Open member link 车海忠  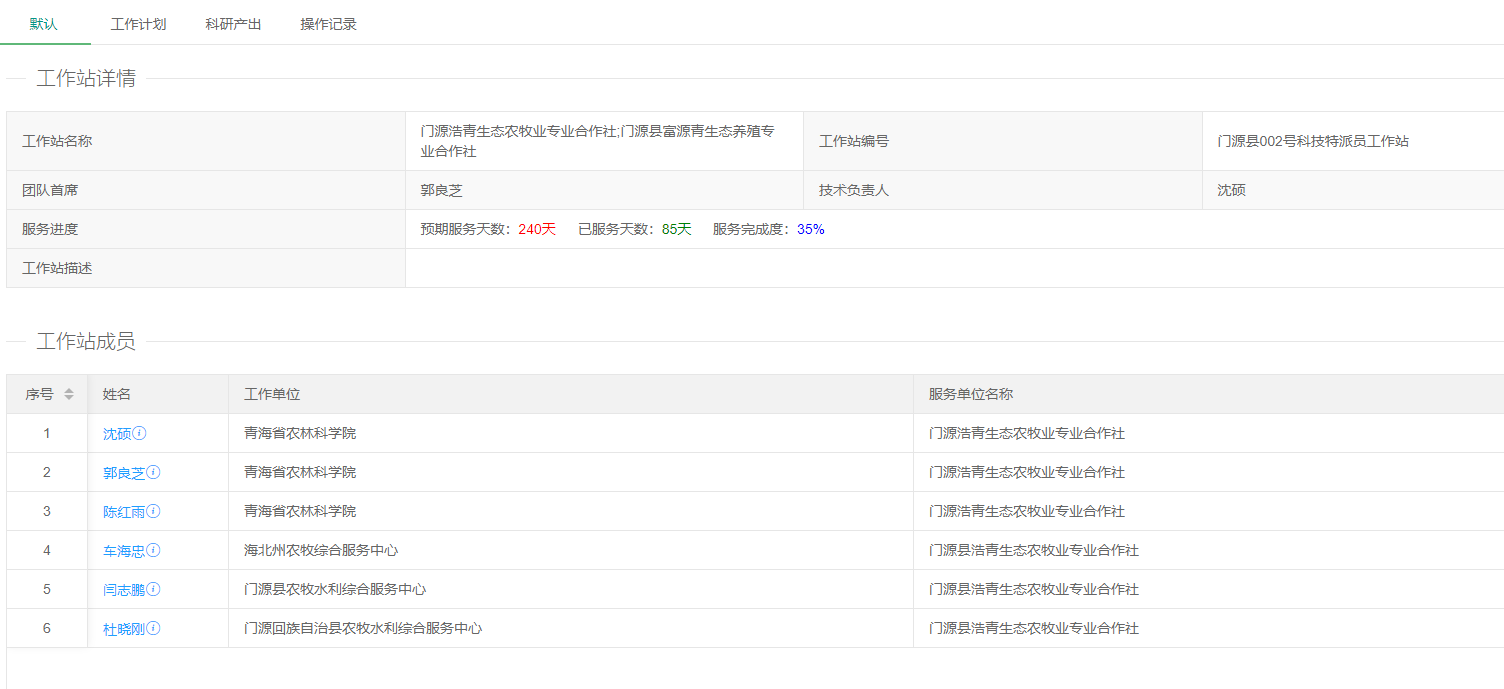[124, 551]
